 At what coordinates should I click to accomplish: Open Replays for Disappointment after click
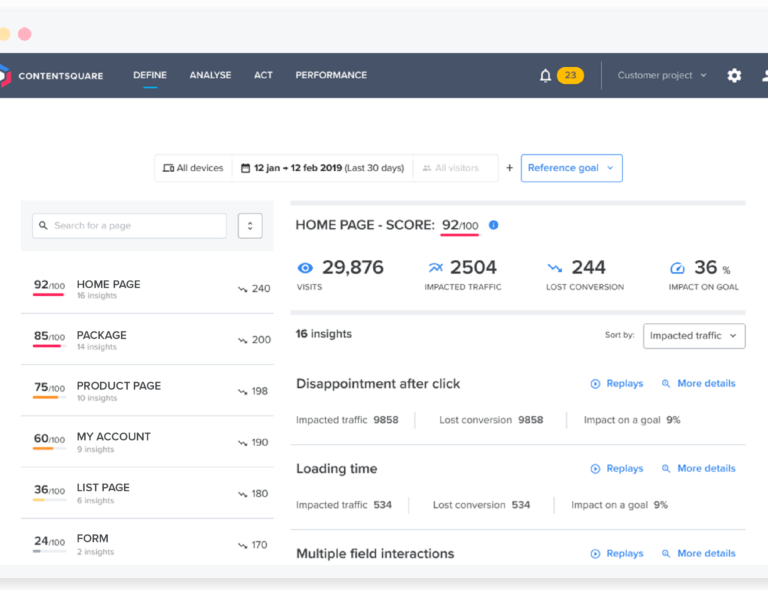pos(617,383)
